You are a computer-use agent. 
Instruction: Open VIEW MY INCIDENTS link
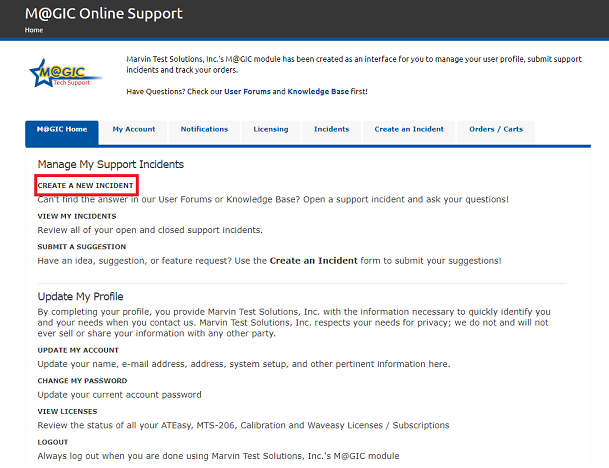77,216
